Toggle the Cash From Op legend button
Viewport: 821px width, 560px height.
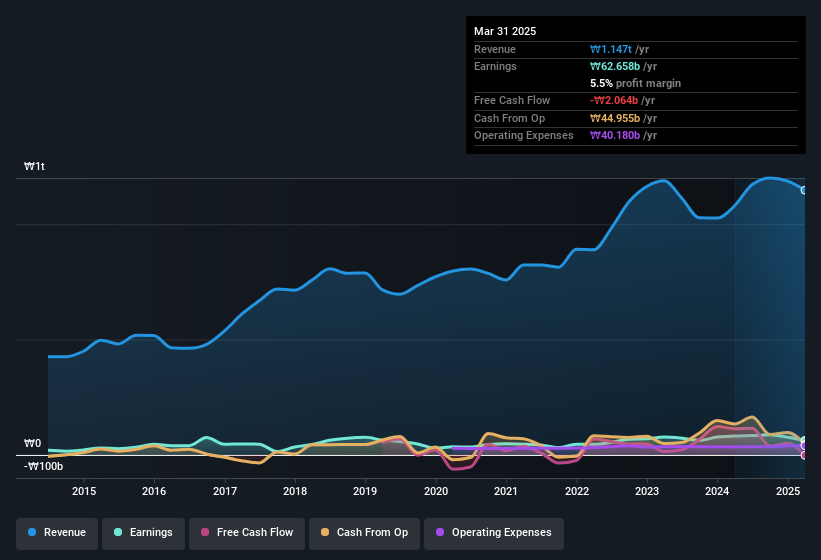(x=364, y=533)
